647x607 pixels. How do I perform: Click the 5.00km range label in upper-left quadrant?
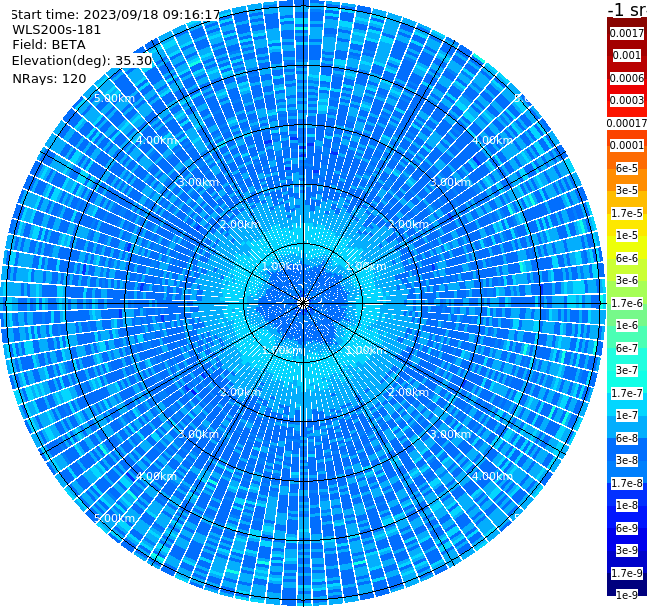114,98
